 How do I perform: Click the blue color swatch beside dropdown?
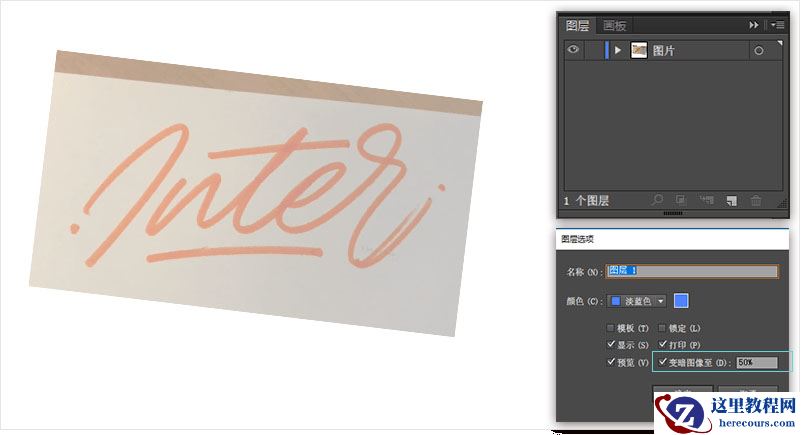[681, 301]
